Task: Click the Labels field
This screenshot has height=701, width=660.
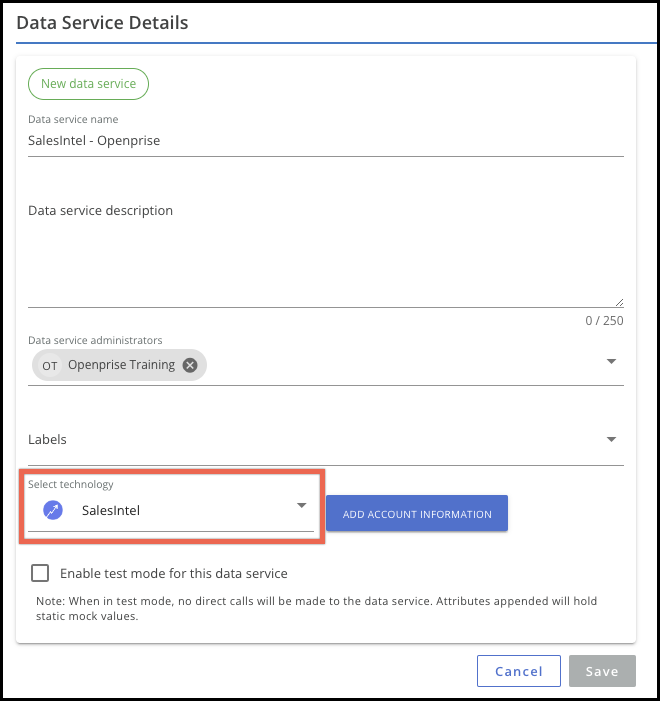Action: 326,440
